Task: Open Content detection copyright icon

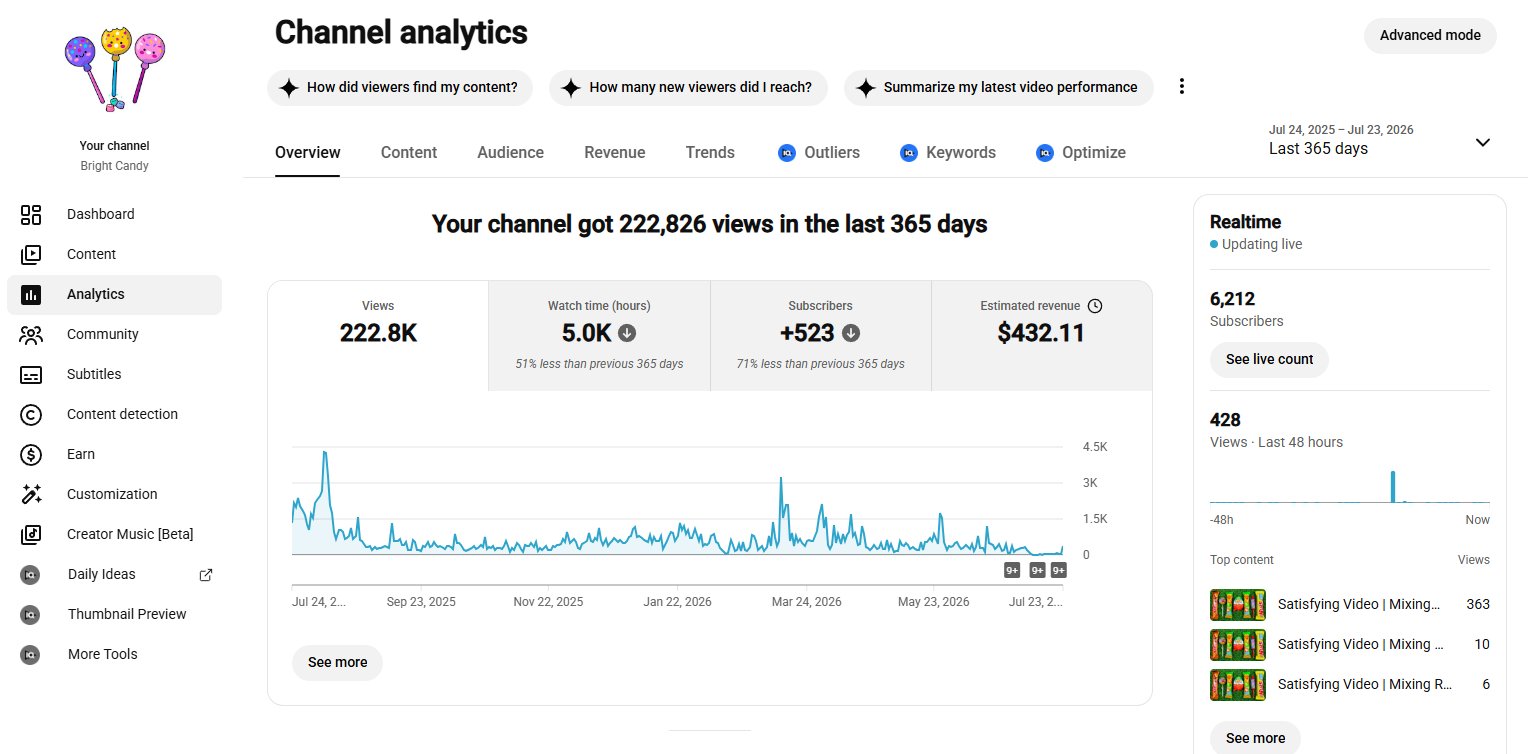Action: 31,414
